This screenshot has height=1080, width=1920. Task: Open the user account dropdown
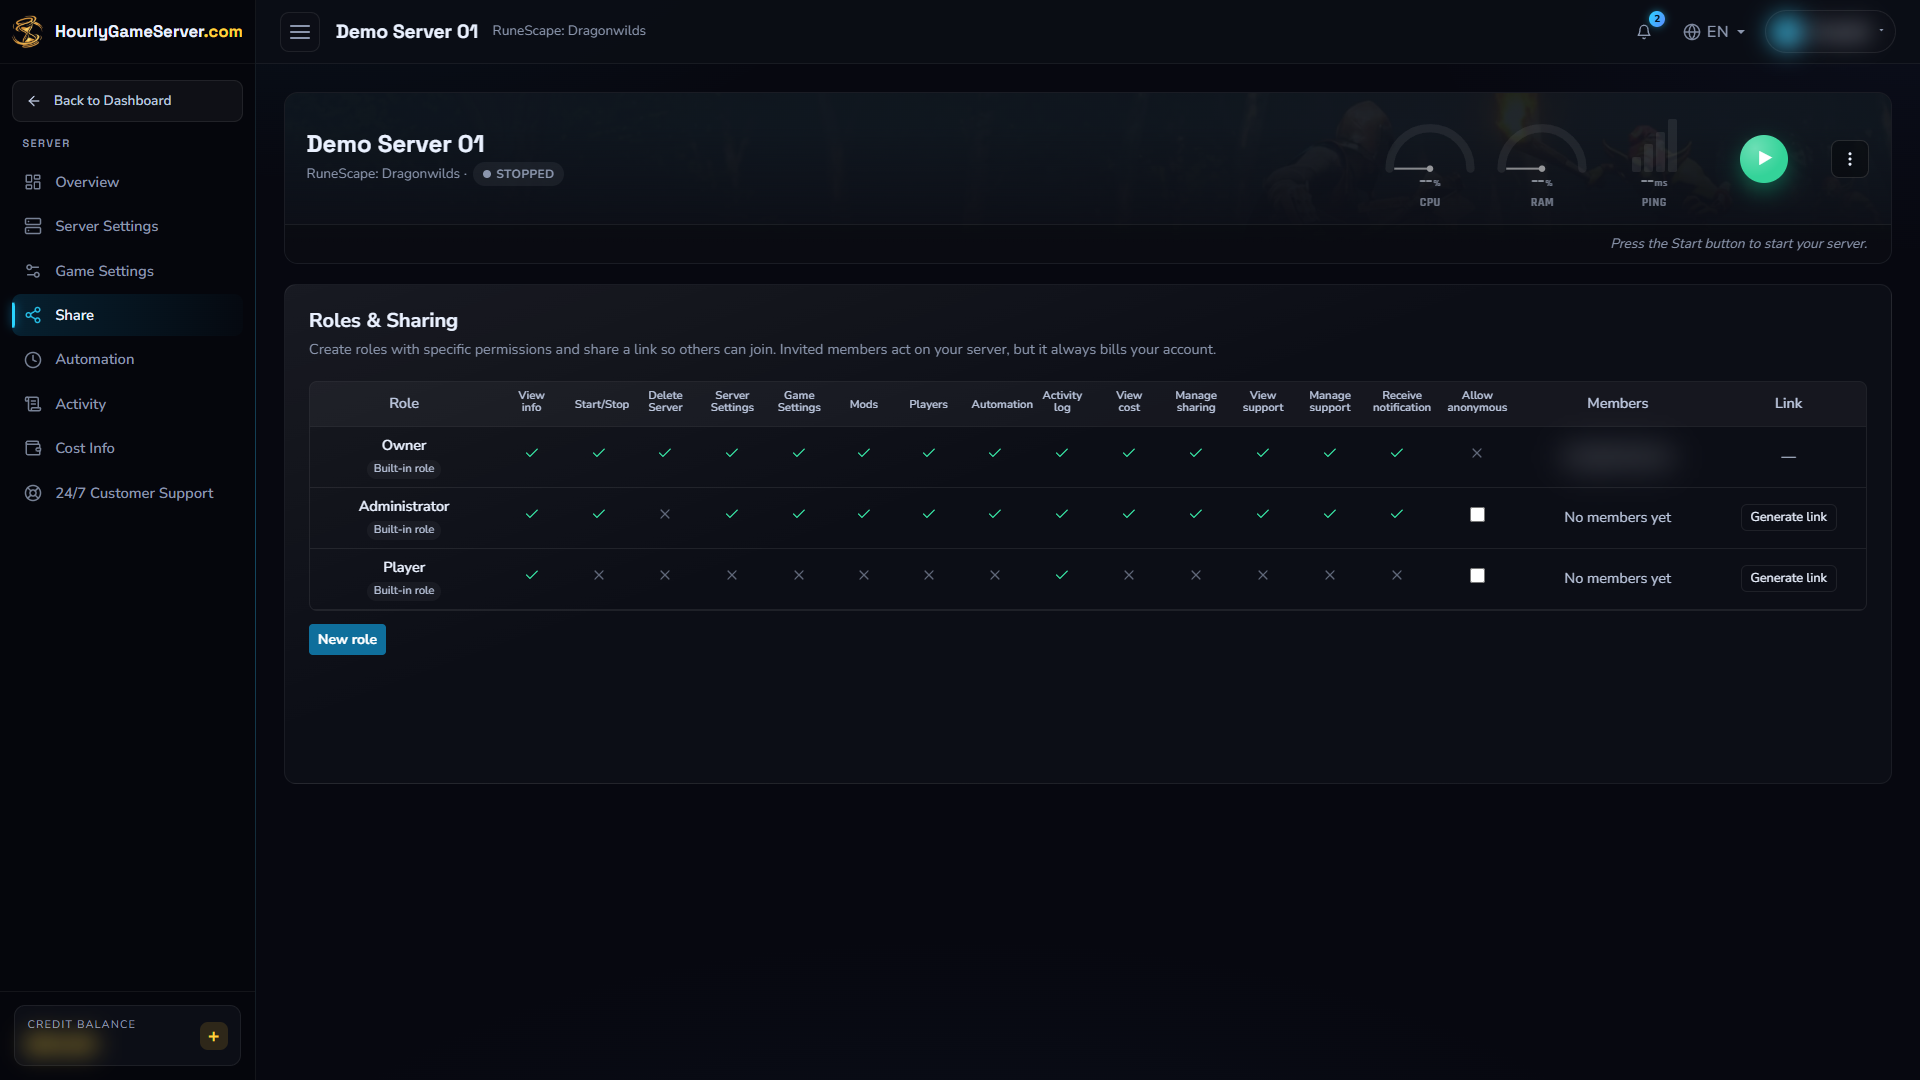point(1829,32)
